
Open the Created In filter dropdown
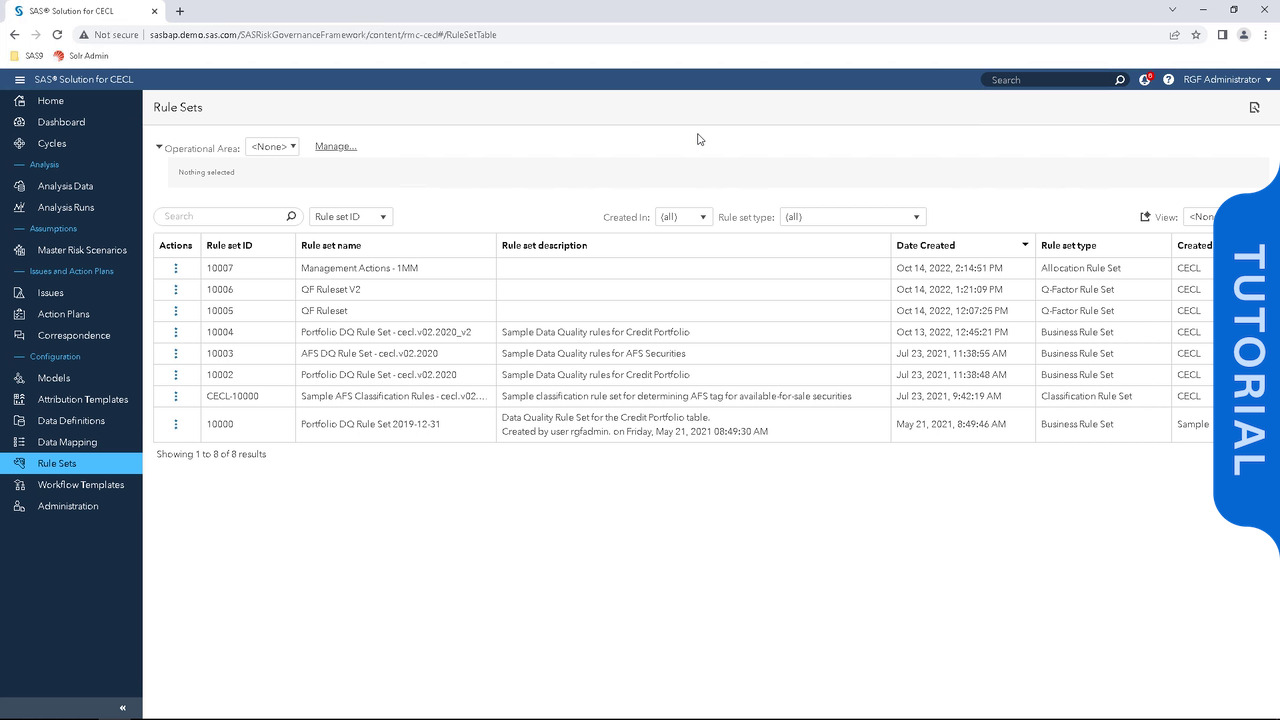point(684,217)
